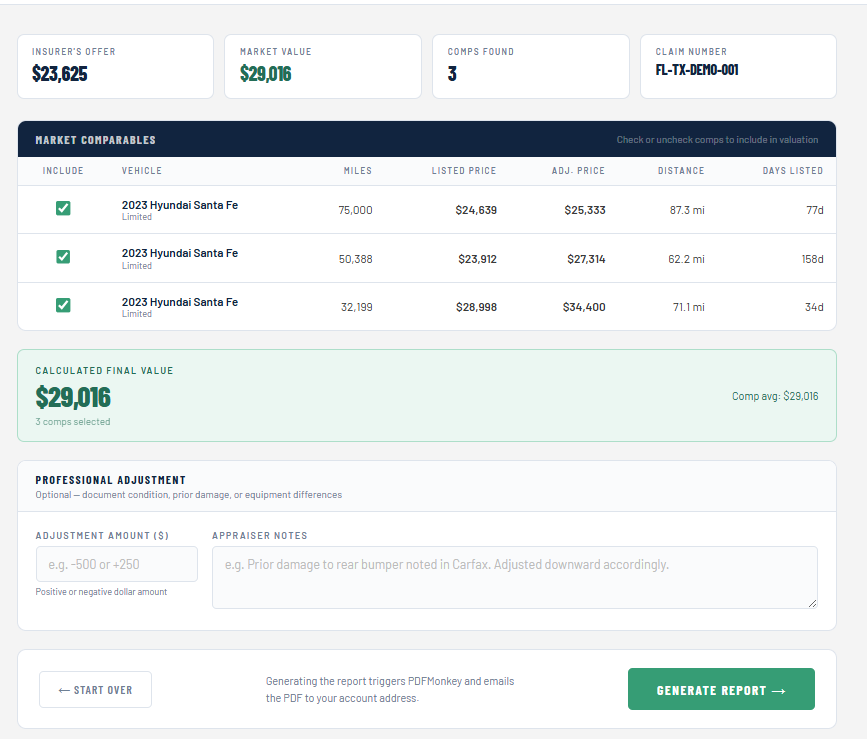Click the Professional Adjustment heading
Viewport: 867px width, 739px height.
[111, 480]
